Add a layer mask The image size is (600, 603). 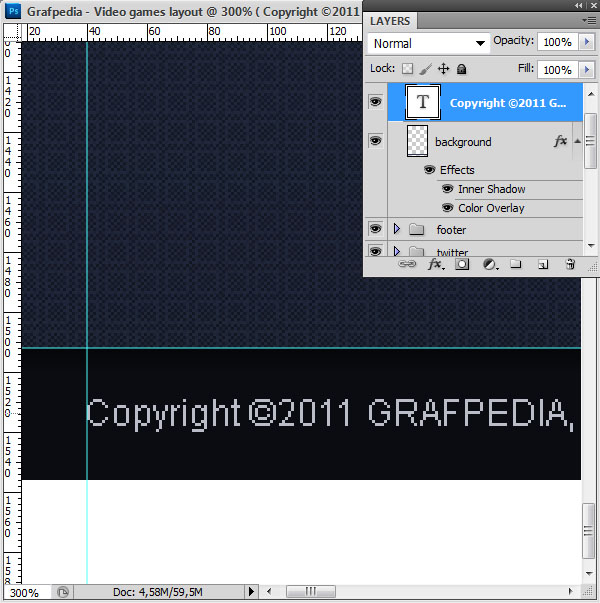462,264
